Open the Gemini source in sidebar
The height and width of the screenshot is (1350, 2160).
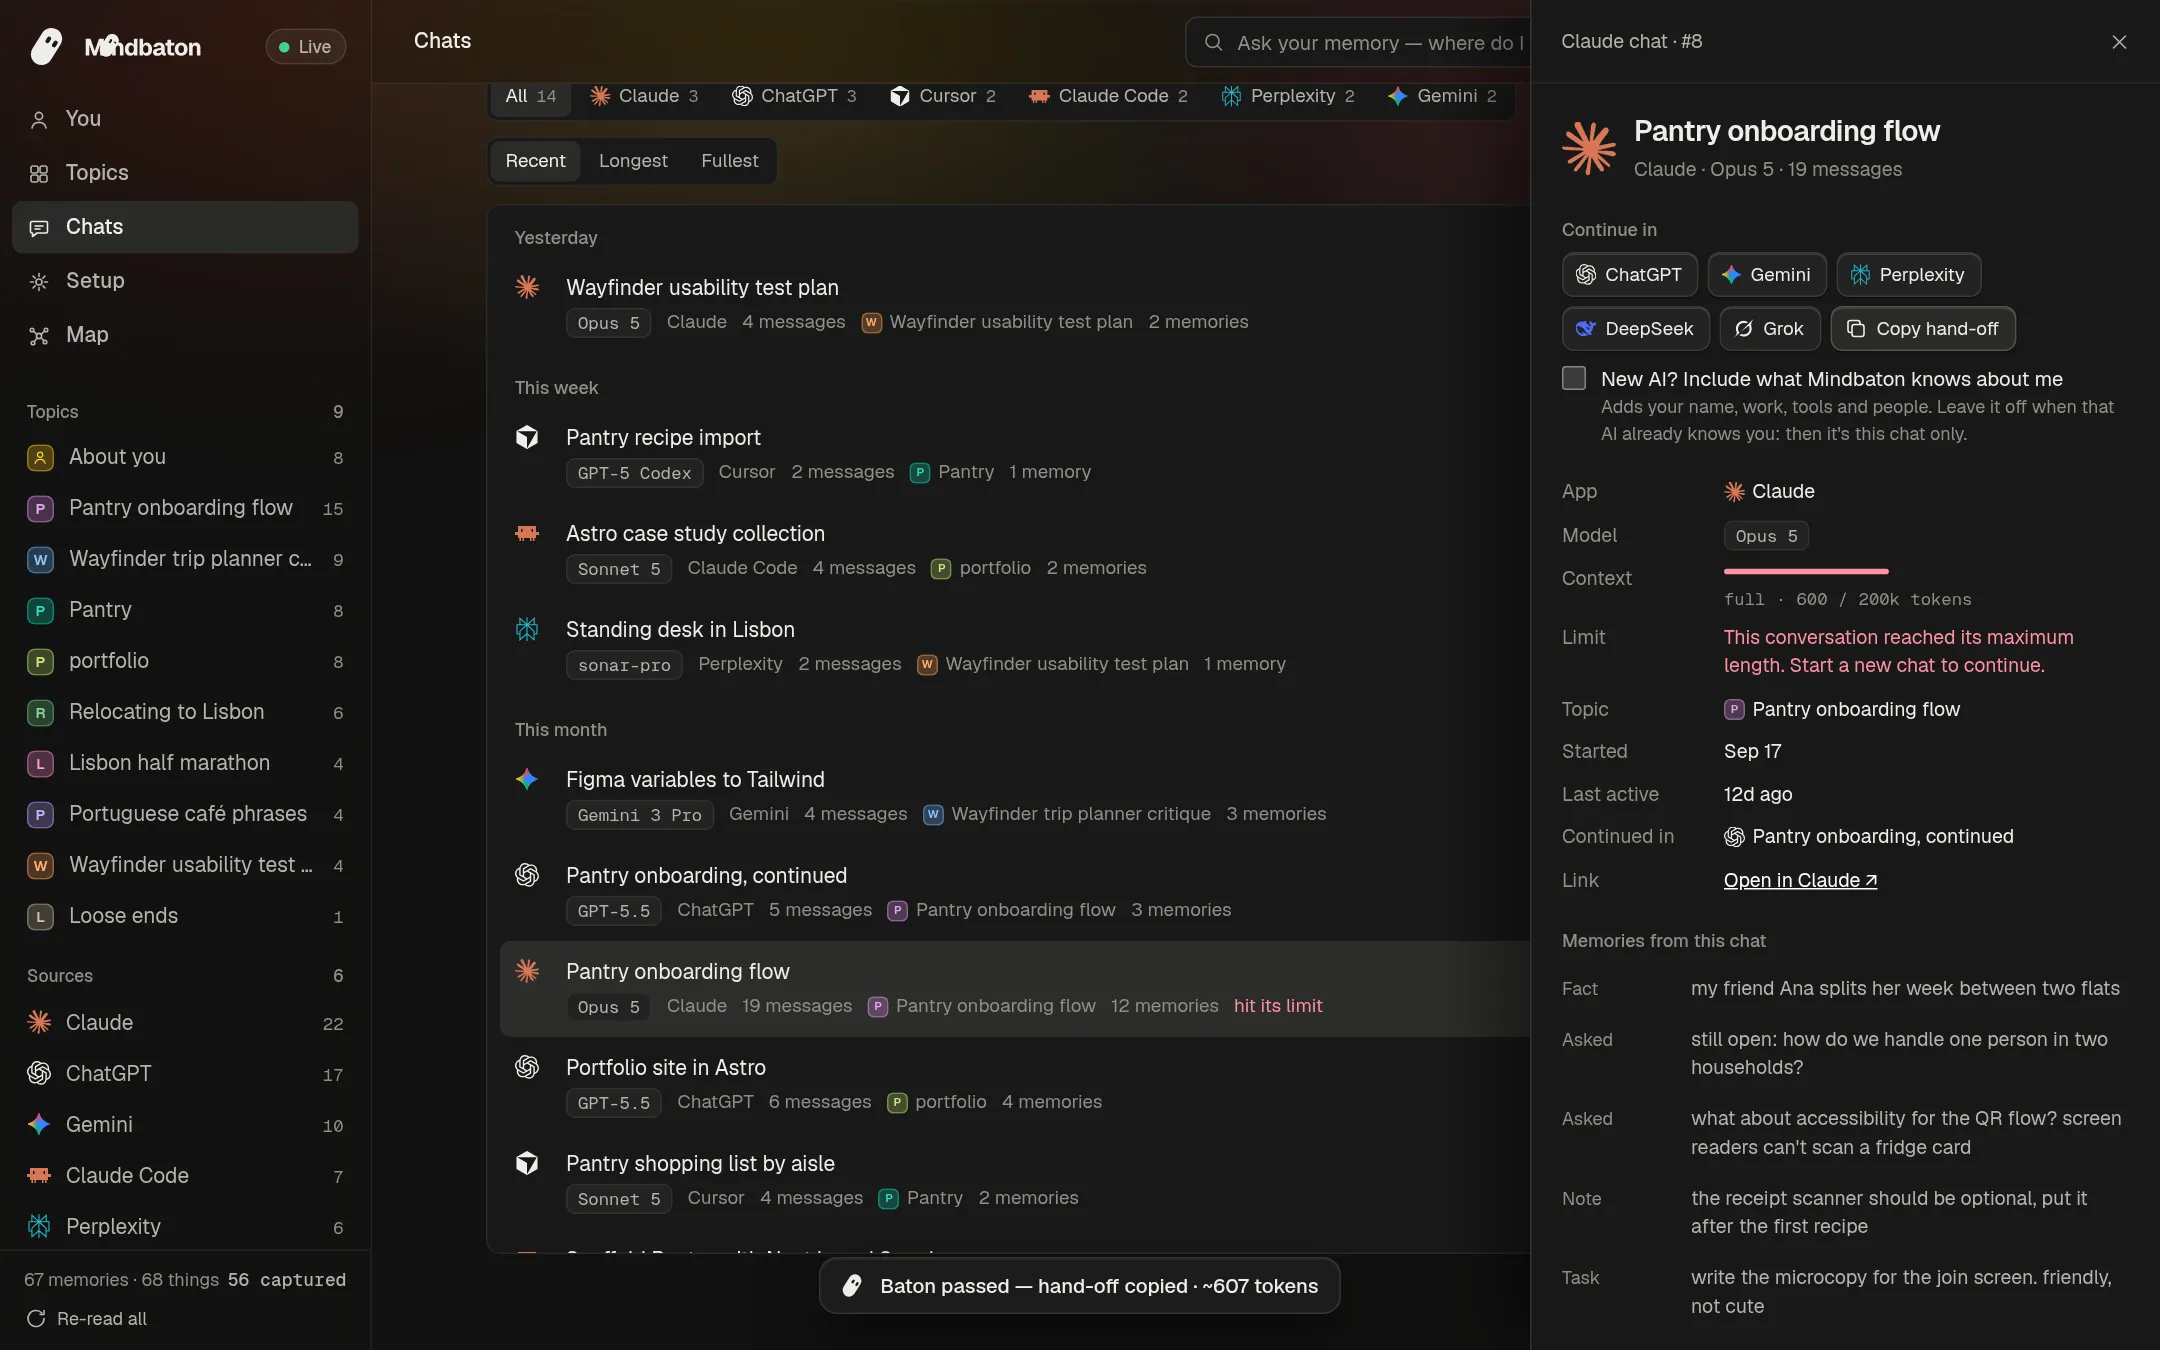coord(185,1125)
